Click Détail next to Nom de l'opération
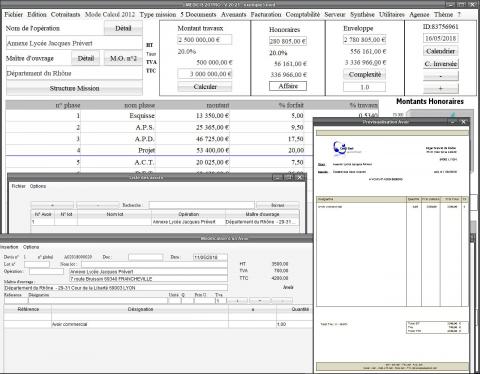Viewport: 480px width, 374px height. [x=123, y=28]
